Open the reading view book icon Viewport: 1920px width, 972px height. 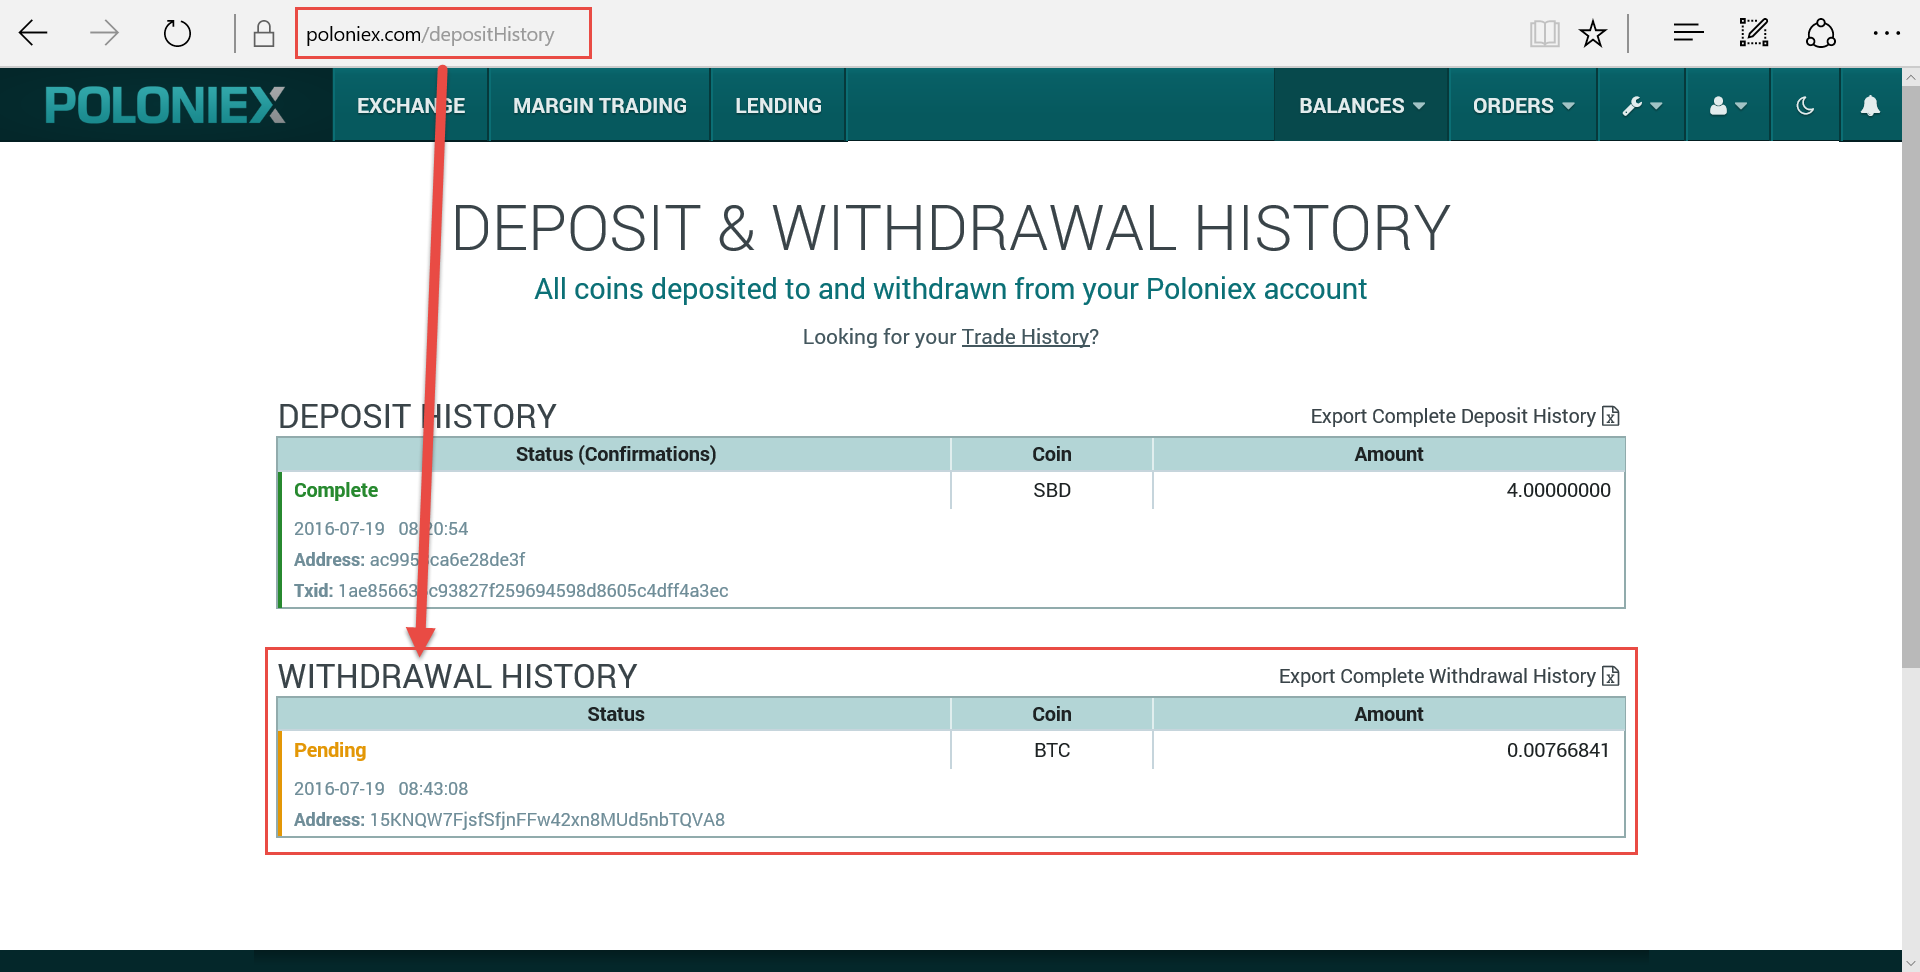(1544, 34)
